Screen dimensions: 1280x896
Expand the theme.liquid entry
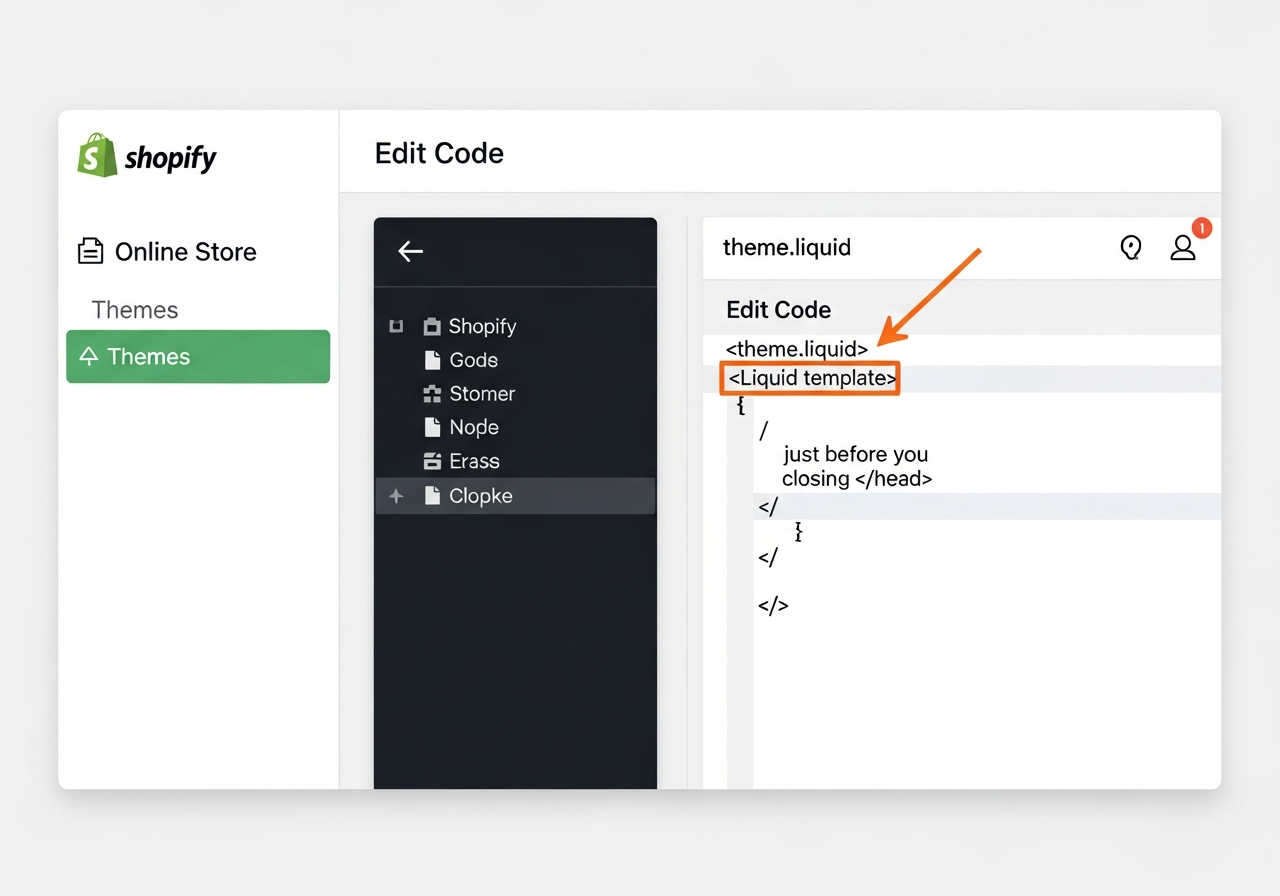(x=796, y=349)
